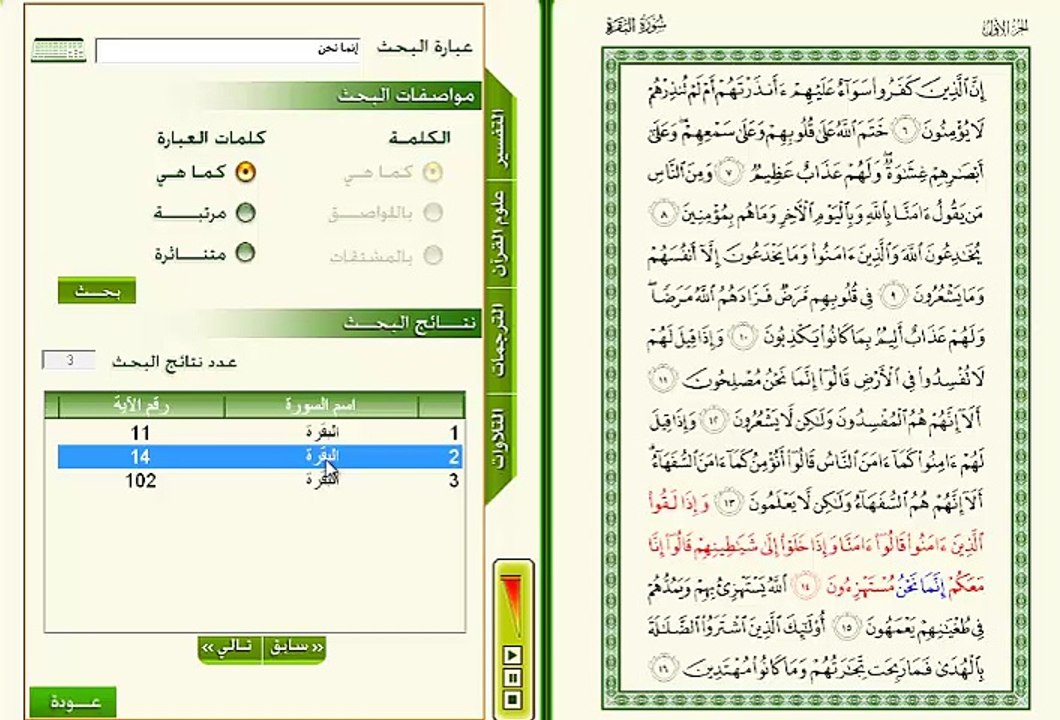Click ayah marker 12 on the page

713,421
